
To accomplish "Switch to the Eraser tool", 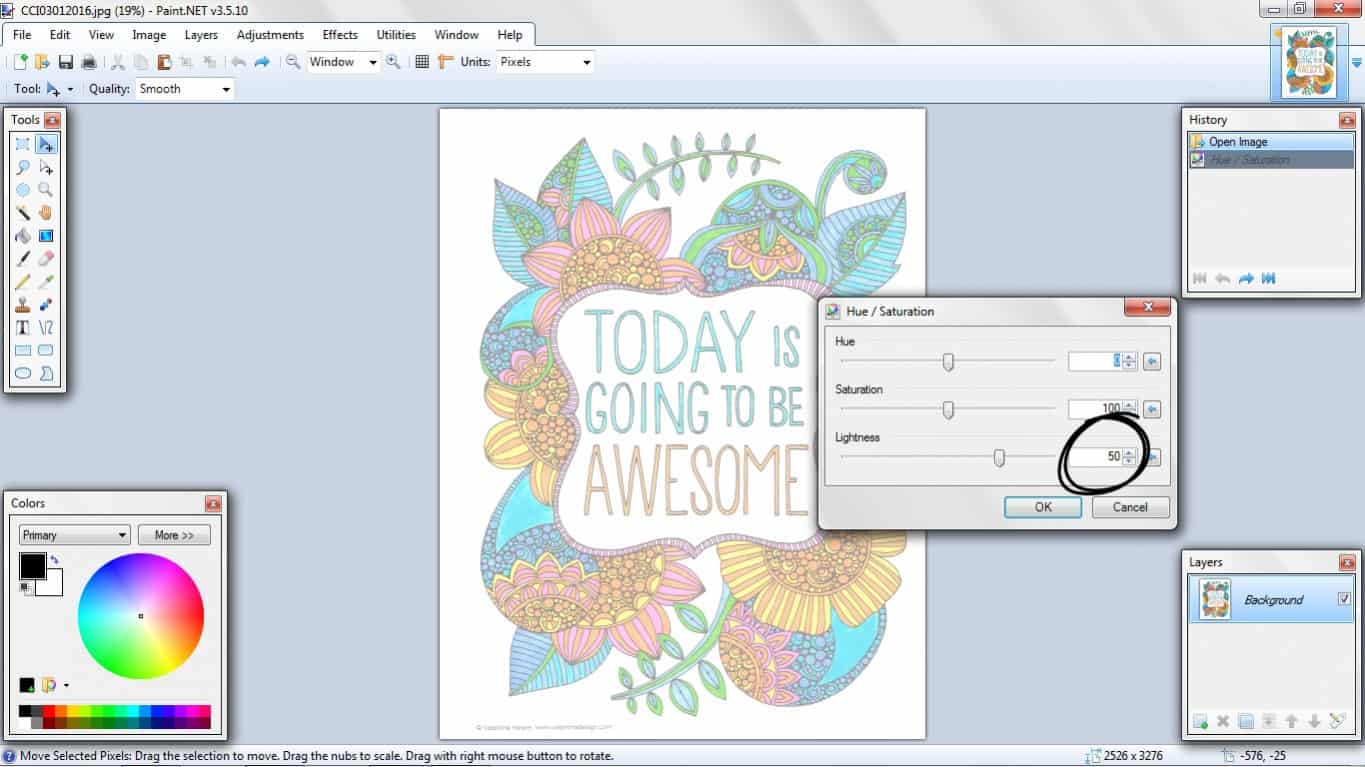I will coord(46,258).
